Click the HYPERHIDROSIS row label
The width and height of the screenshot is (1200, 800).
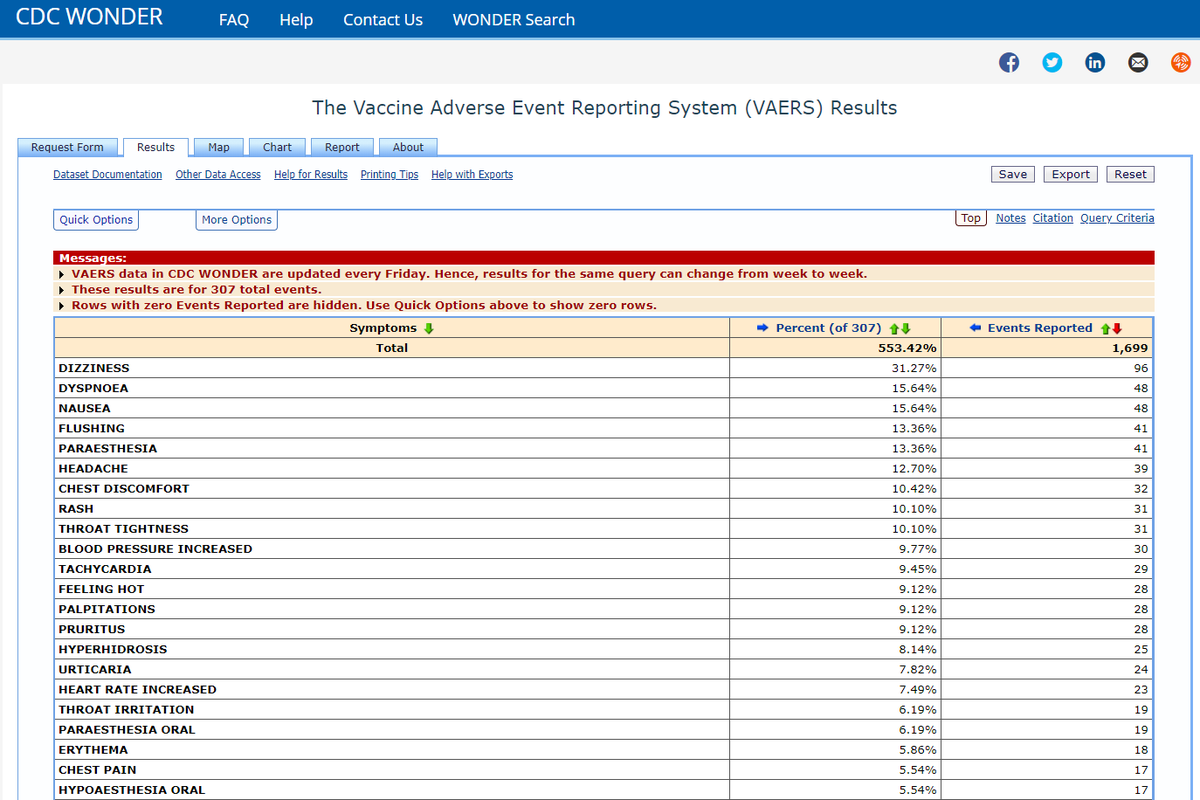(113, 648)
